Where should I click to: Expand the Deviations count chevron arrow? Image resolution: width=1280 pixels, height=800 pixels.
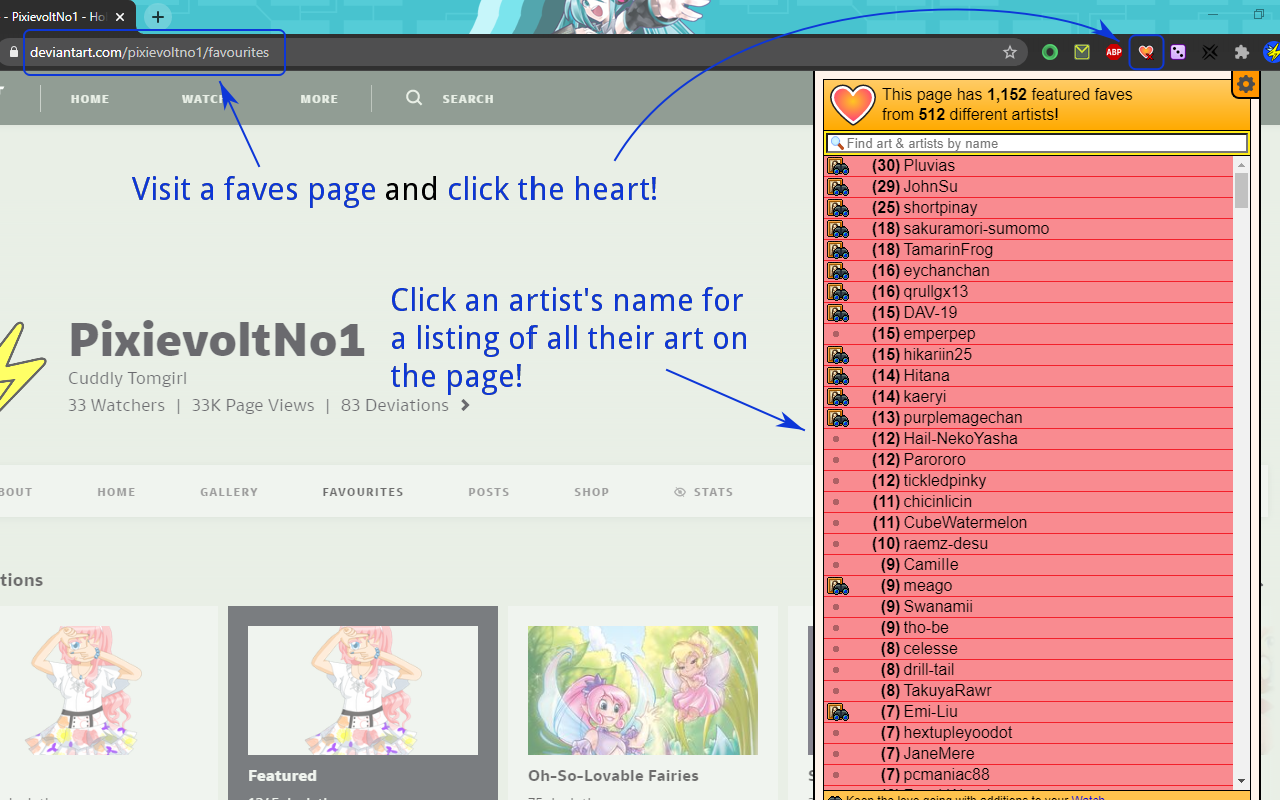click(465, 406)
